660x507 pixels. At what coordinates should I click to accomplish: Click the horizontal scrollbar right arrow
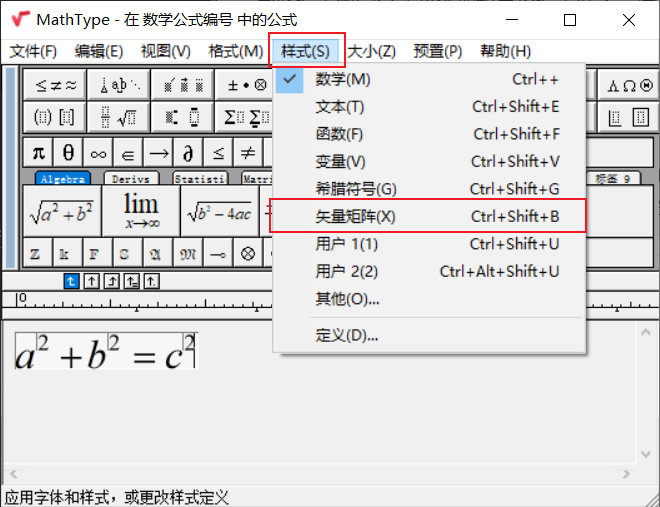pos(626,475)
